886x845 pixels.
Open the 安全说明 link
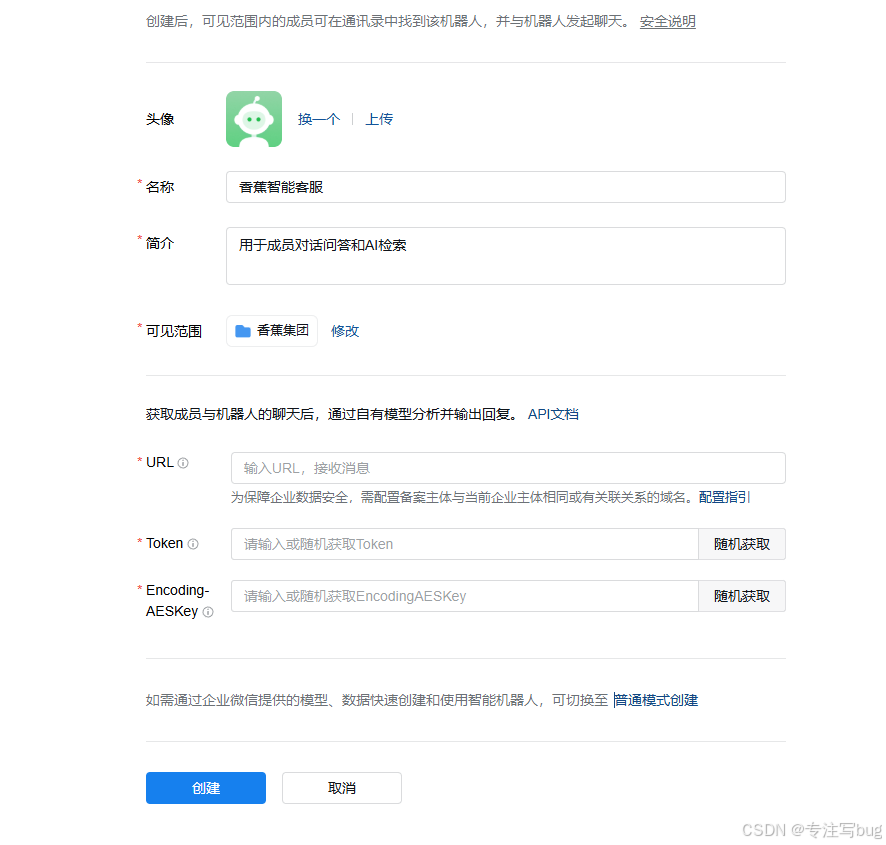click(667, 20)
